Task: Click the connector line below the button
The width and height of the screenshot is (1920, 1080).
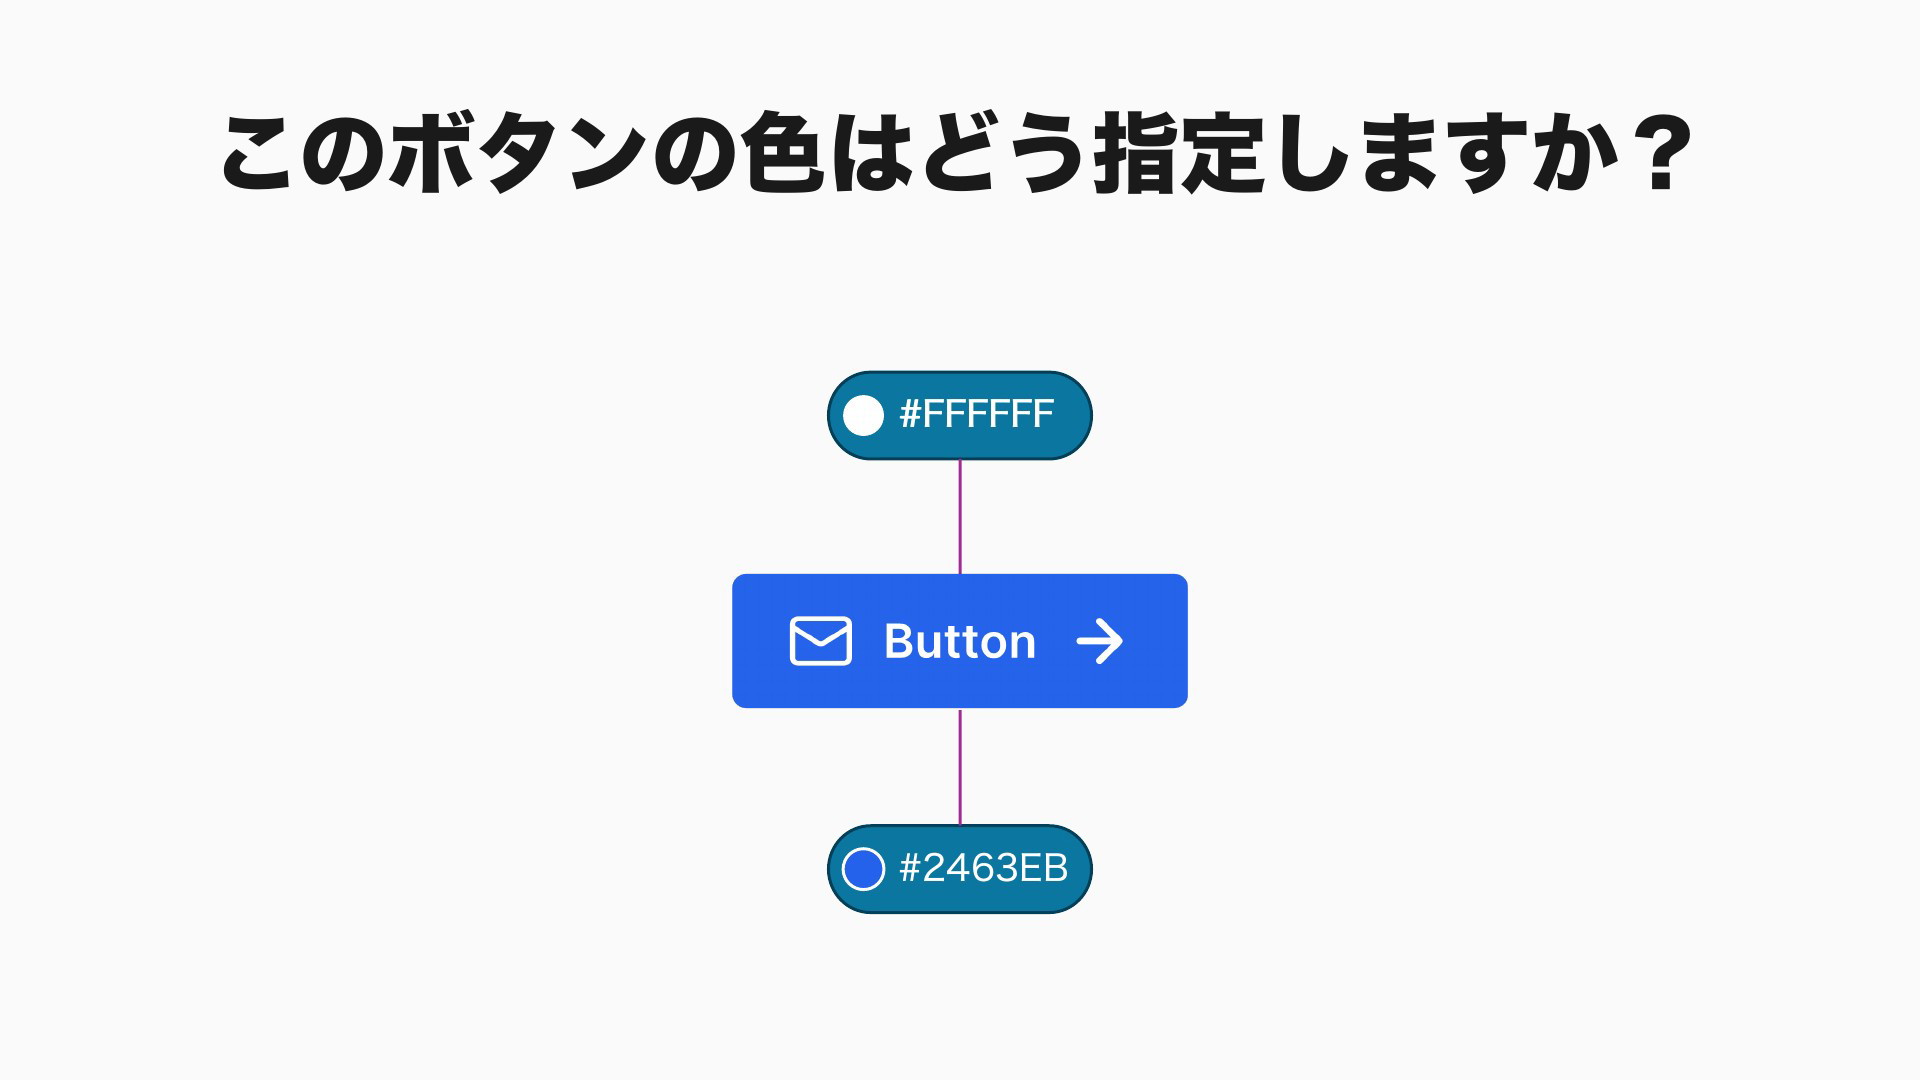Action: [x=960, y=766]
